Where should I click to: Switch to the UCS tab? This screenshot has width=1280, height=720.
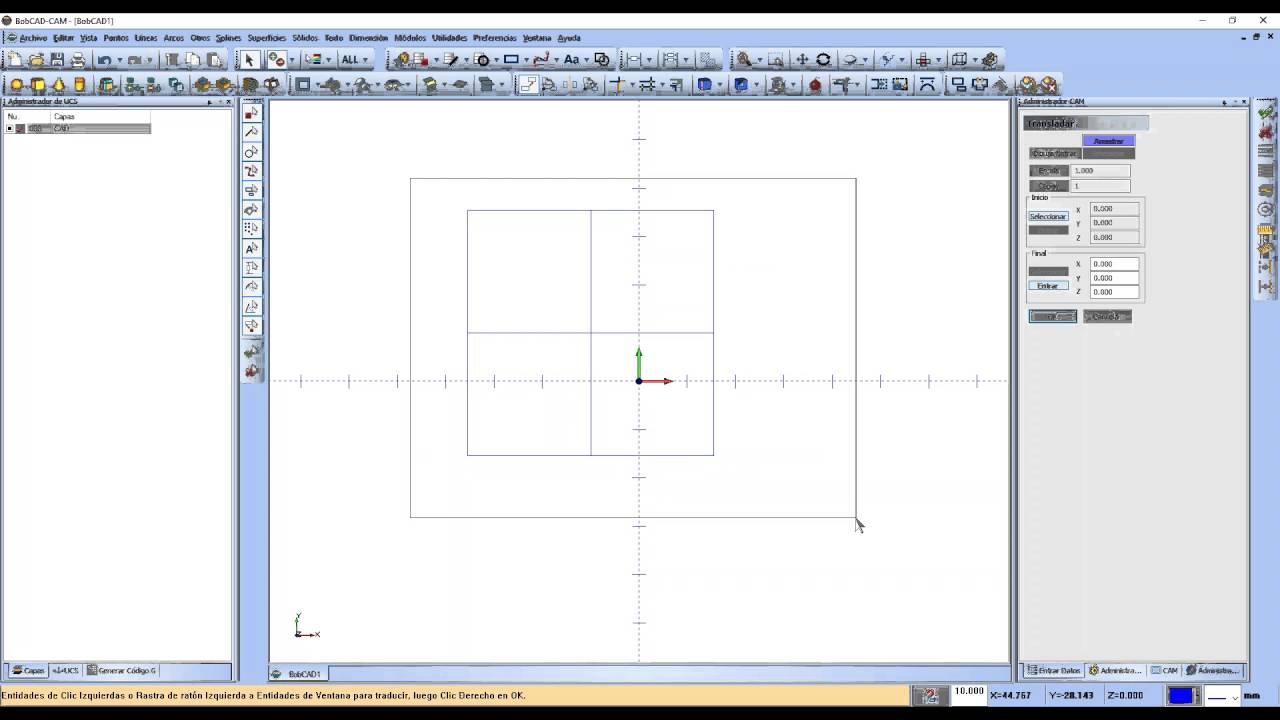(x=66, y=671)
